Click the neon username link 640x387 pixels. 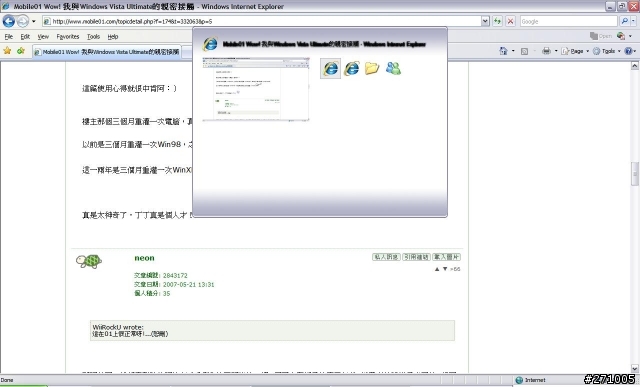point(144,258)
